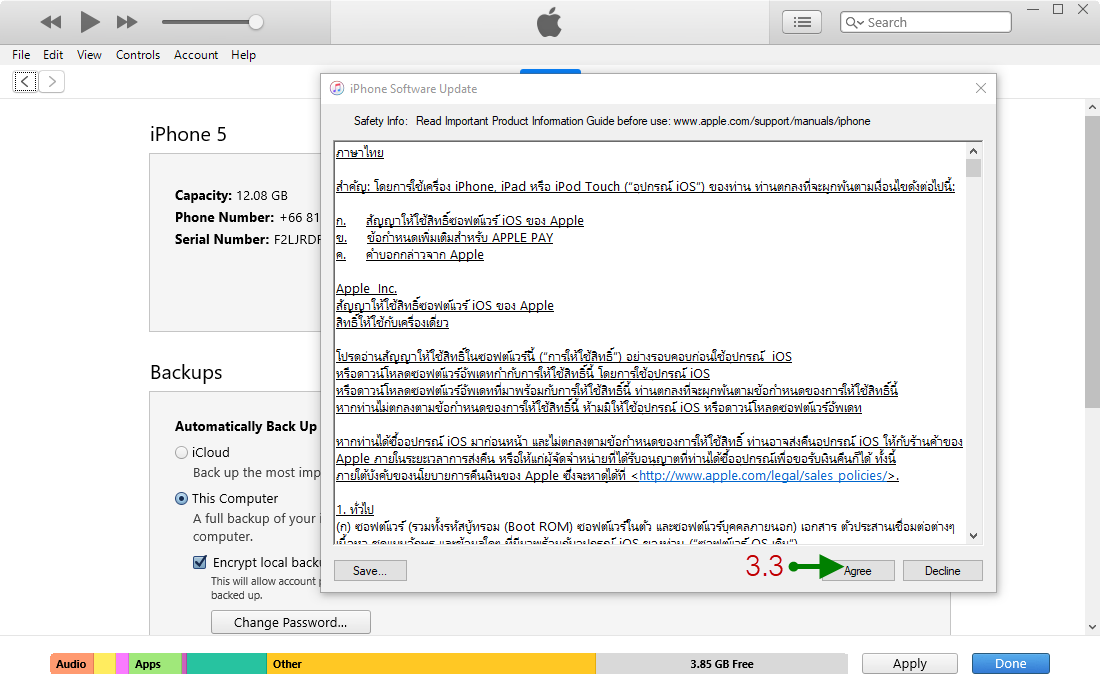Viewport: 1100px width, 691px height.
Task: Open the apple.com sales policies link
Action: pos(765,476)
